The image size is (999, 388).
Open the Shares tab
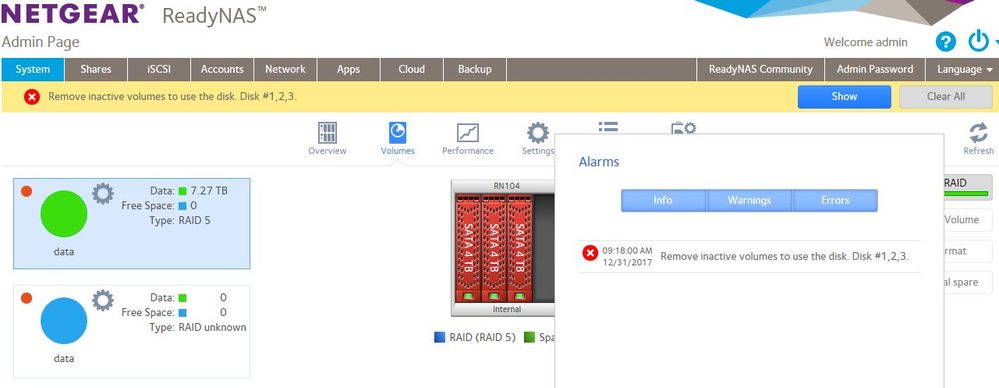96,69
